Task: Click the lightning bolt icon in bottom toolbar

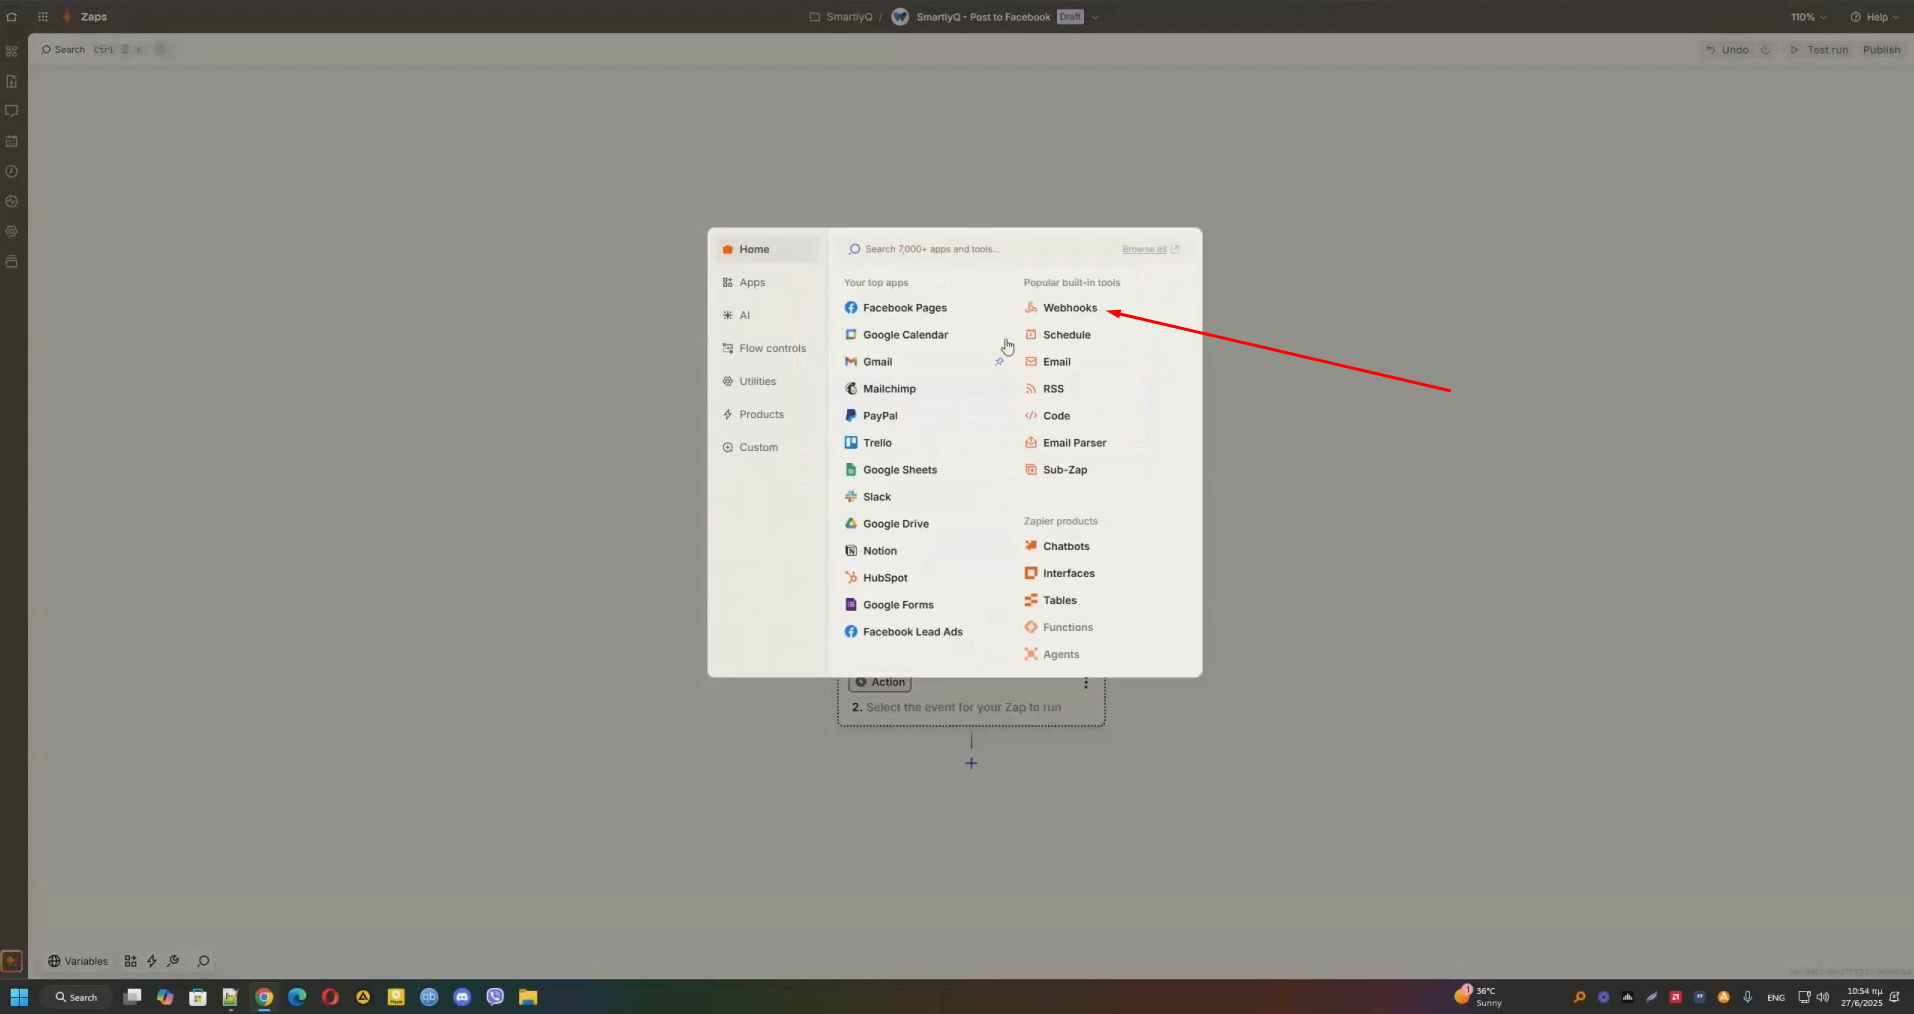Action: 152,961
